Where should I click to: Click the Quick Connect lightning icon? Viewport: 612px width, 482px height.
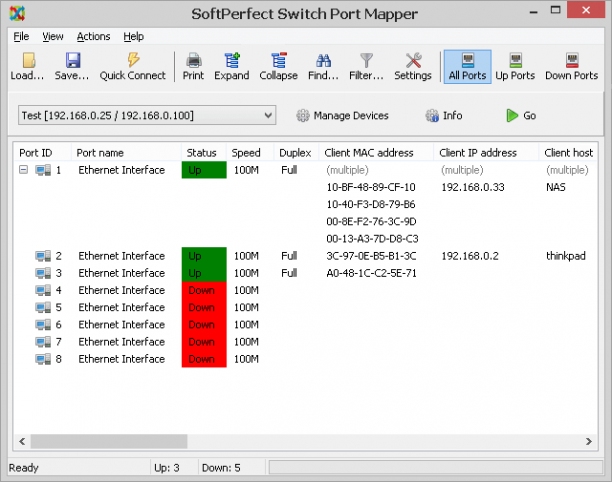[x=133, y=66]
